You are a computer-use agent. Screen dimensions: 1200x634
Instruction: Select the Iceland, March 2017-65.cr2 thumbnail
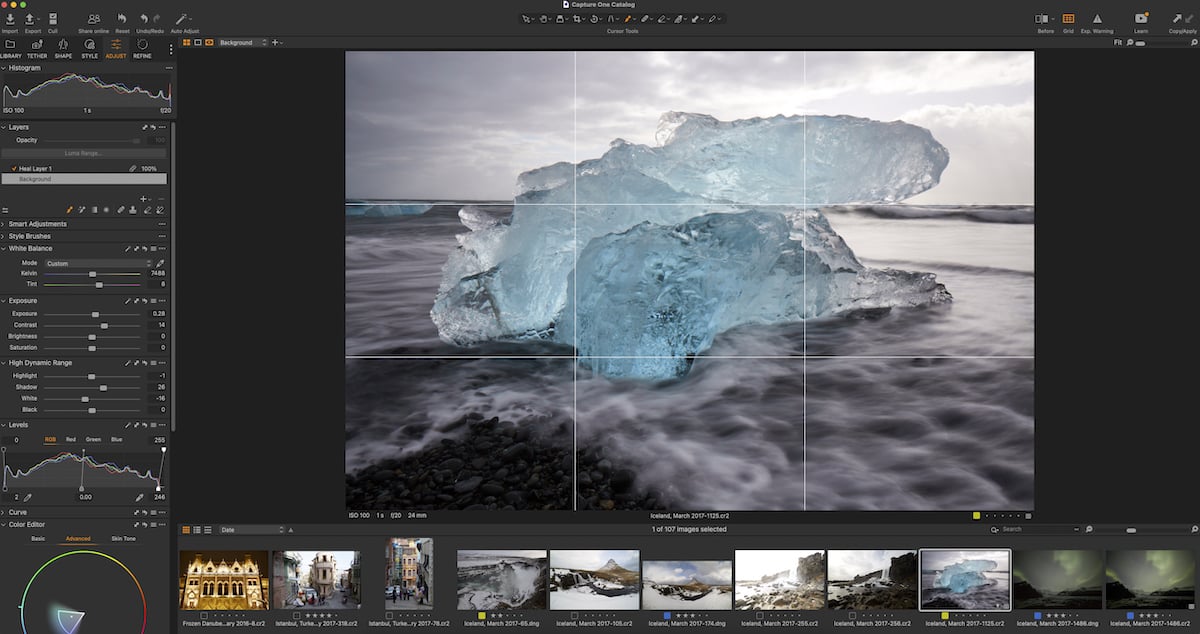pos(500,578)
